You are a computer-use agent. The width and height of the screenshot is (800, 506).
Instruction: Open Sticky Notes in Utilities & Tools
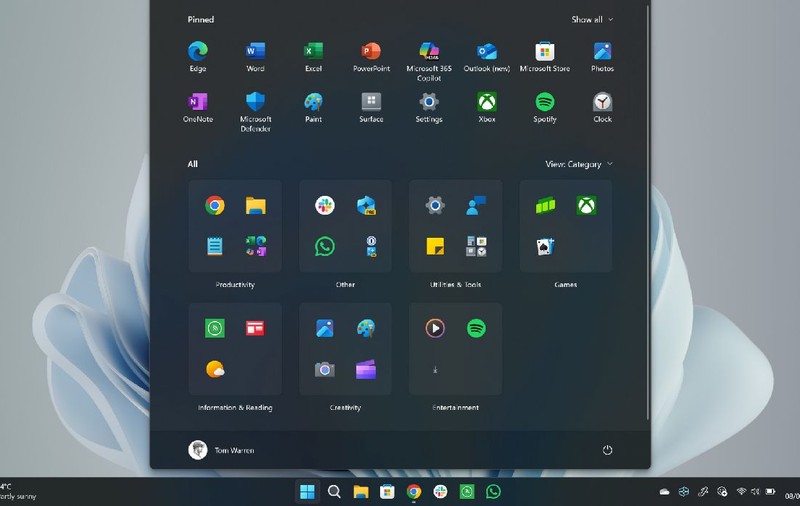[435, 246]
